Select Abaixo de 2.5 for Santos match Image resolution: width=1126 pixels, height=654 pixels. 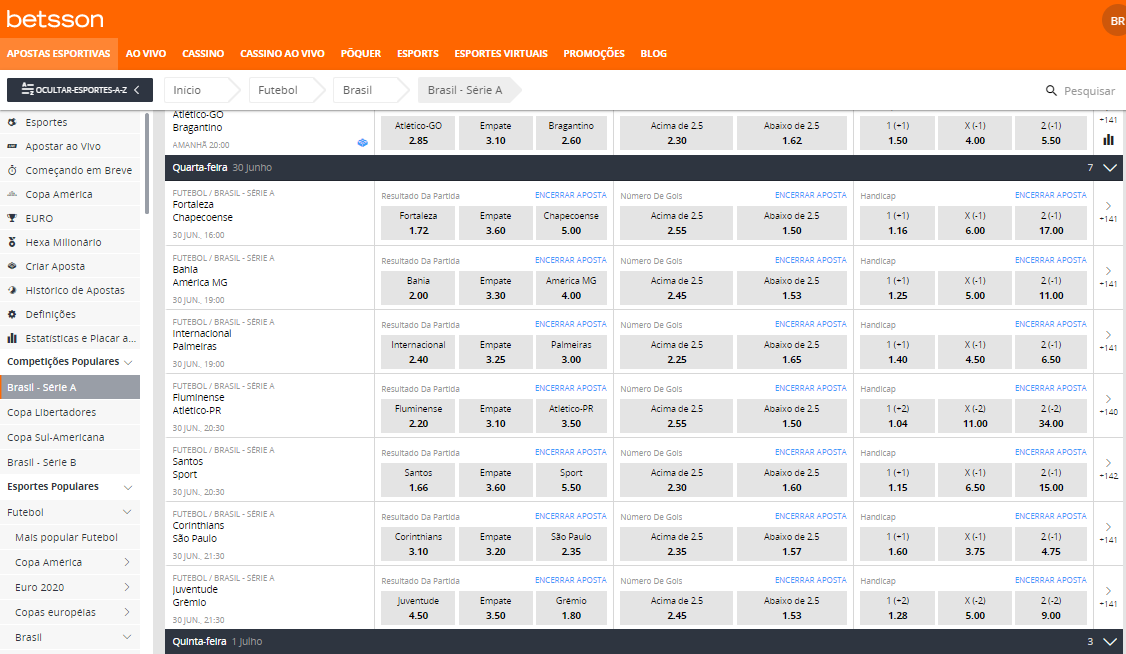[x=791, y=480]
